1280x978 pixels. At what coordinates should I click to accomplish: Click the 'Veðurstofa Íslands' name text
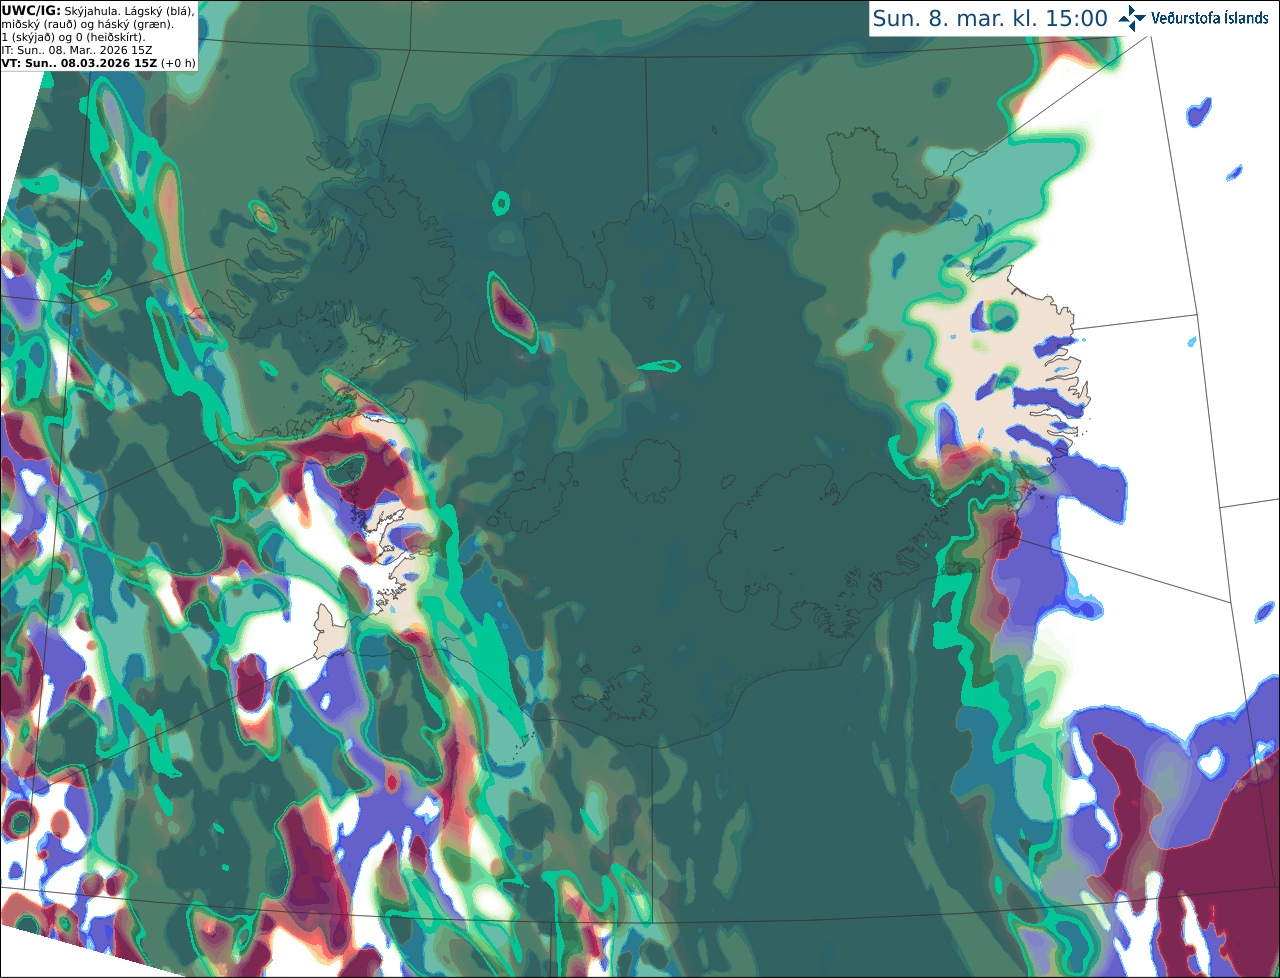click(x=1210, y=18)
